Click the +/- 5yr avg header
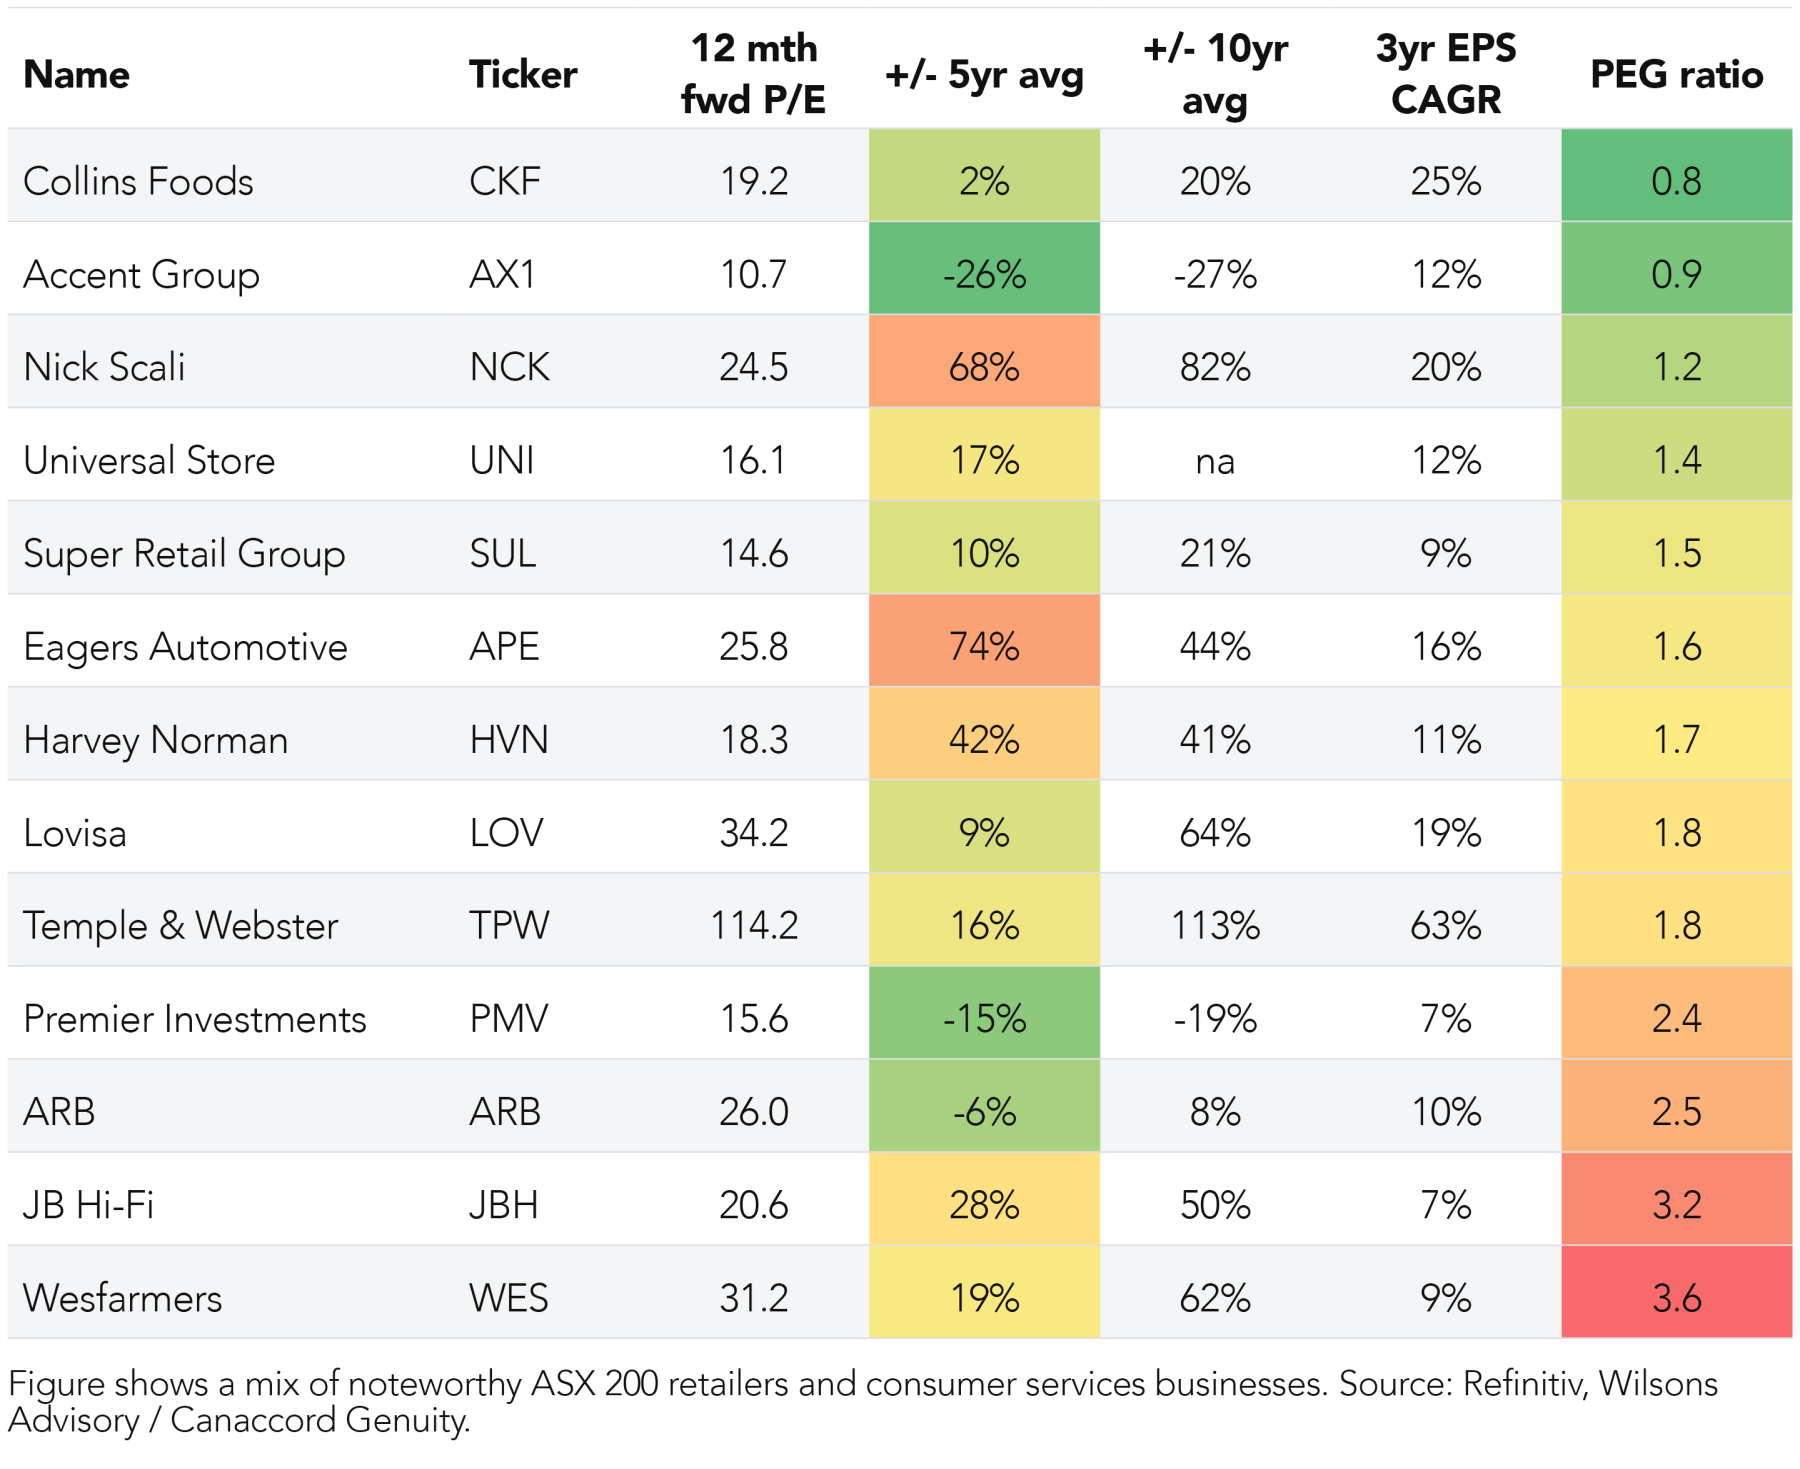The width and height of the screenshot is (1800, 1469). 984,75
